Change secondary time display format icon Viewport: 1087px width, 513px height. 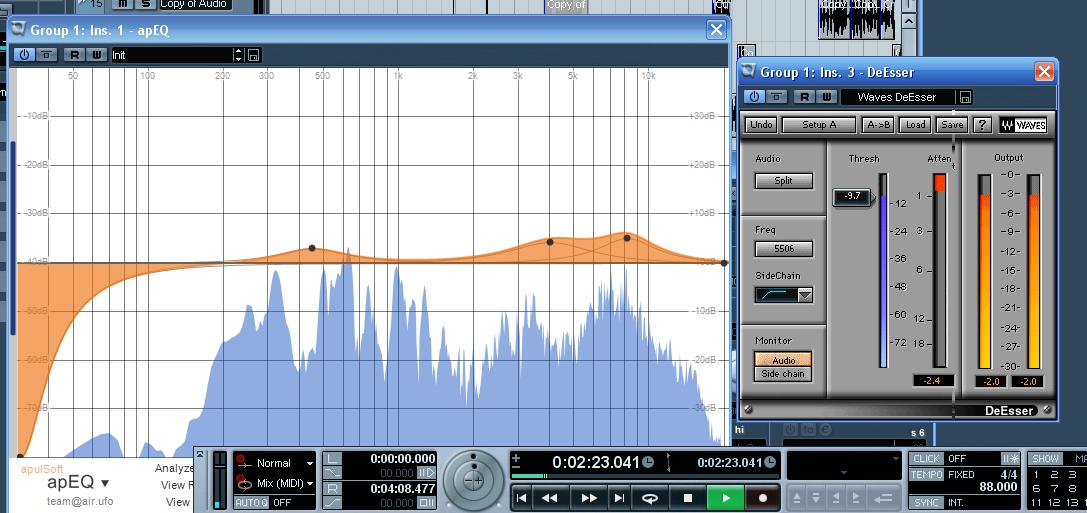pyautogui.click(x=768, y=462)
